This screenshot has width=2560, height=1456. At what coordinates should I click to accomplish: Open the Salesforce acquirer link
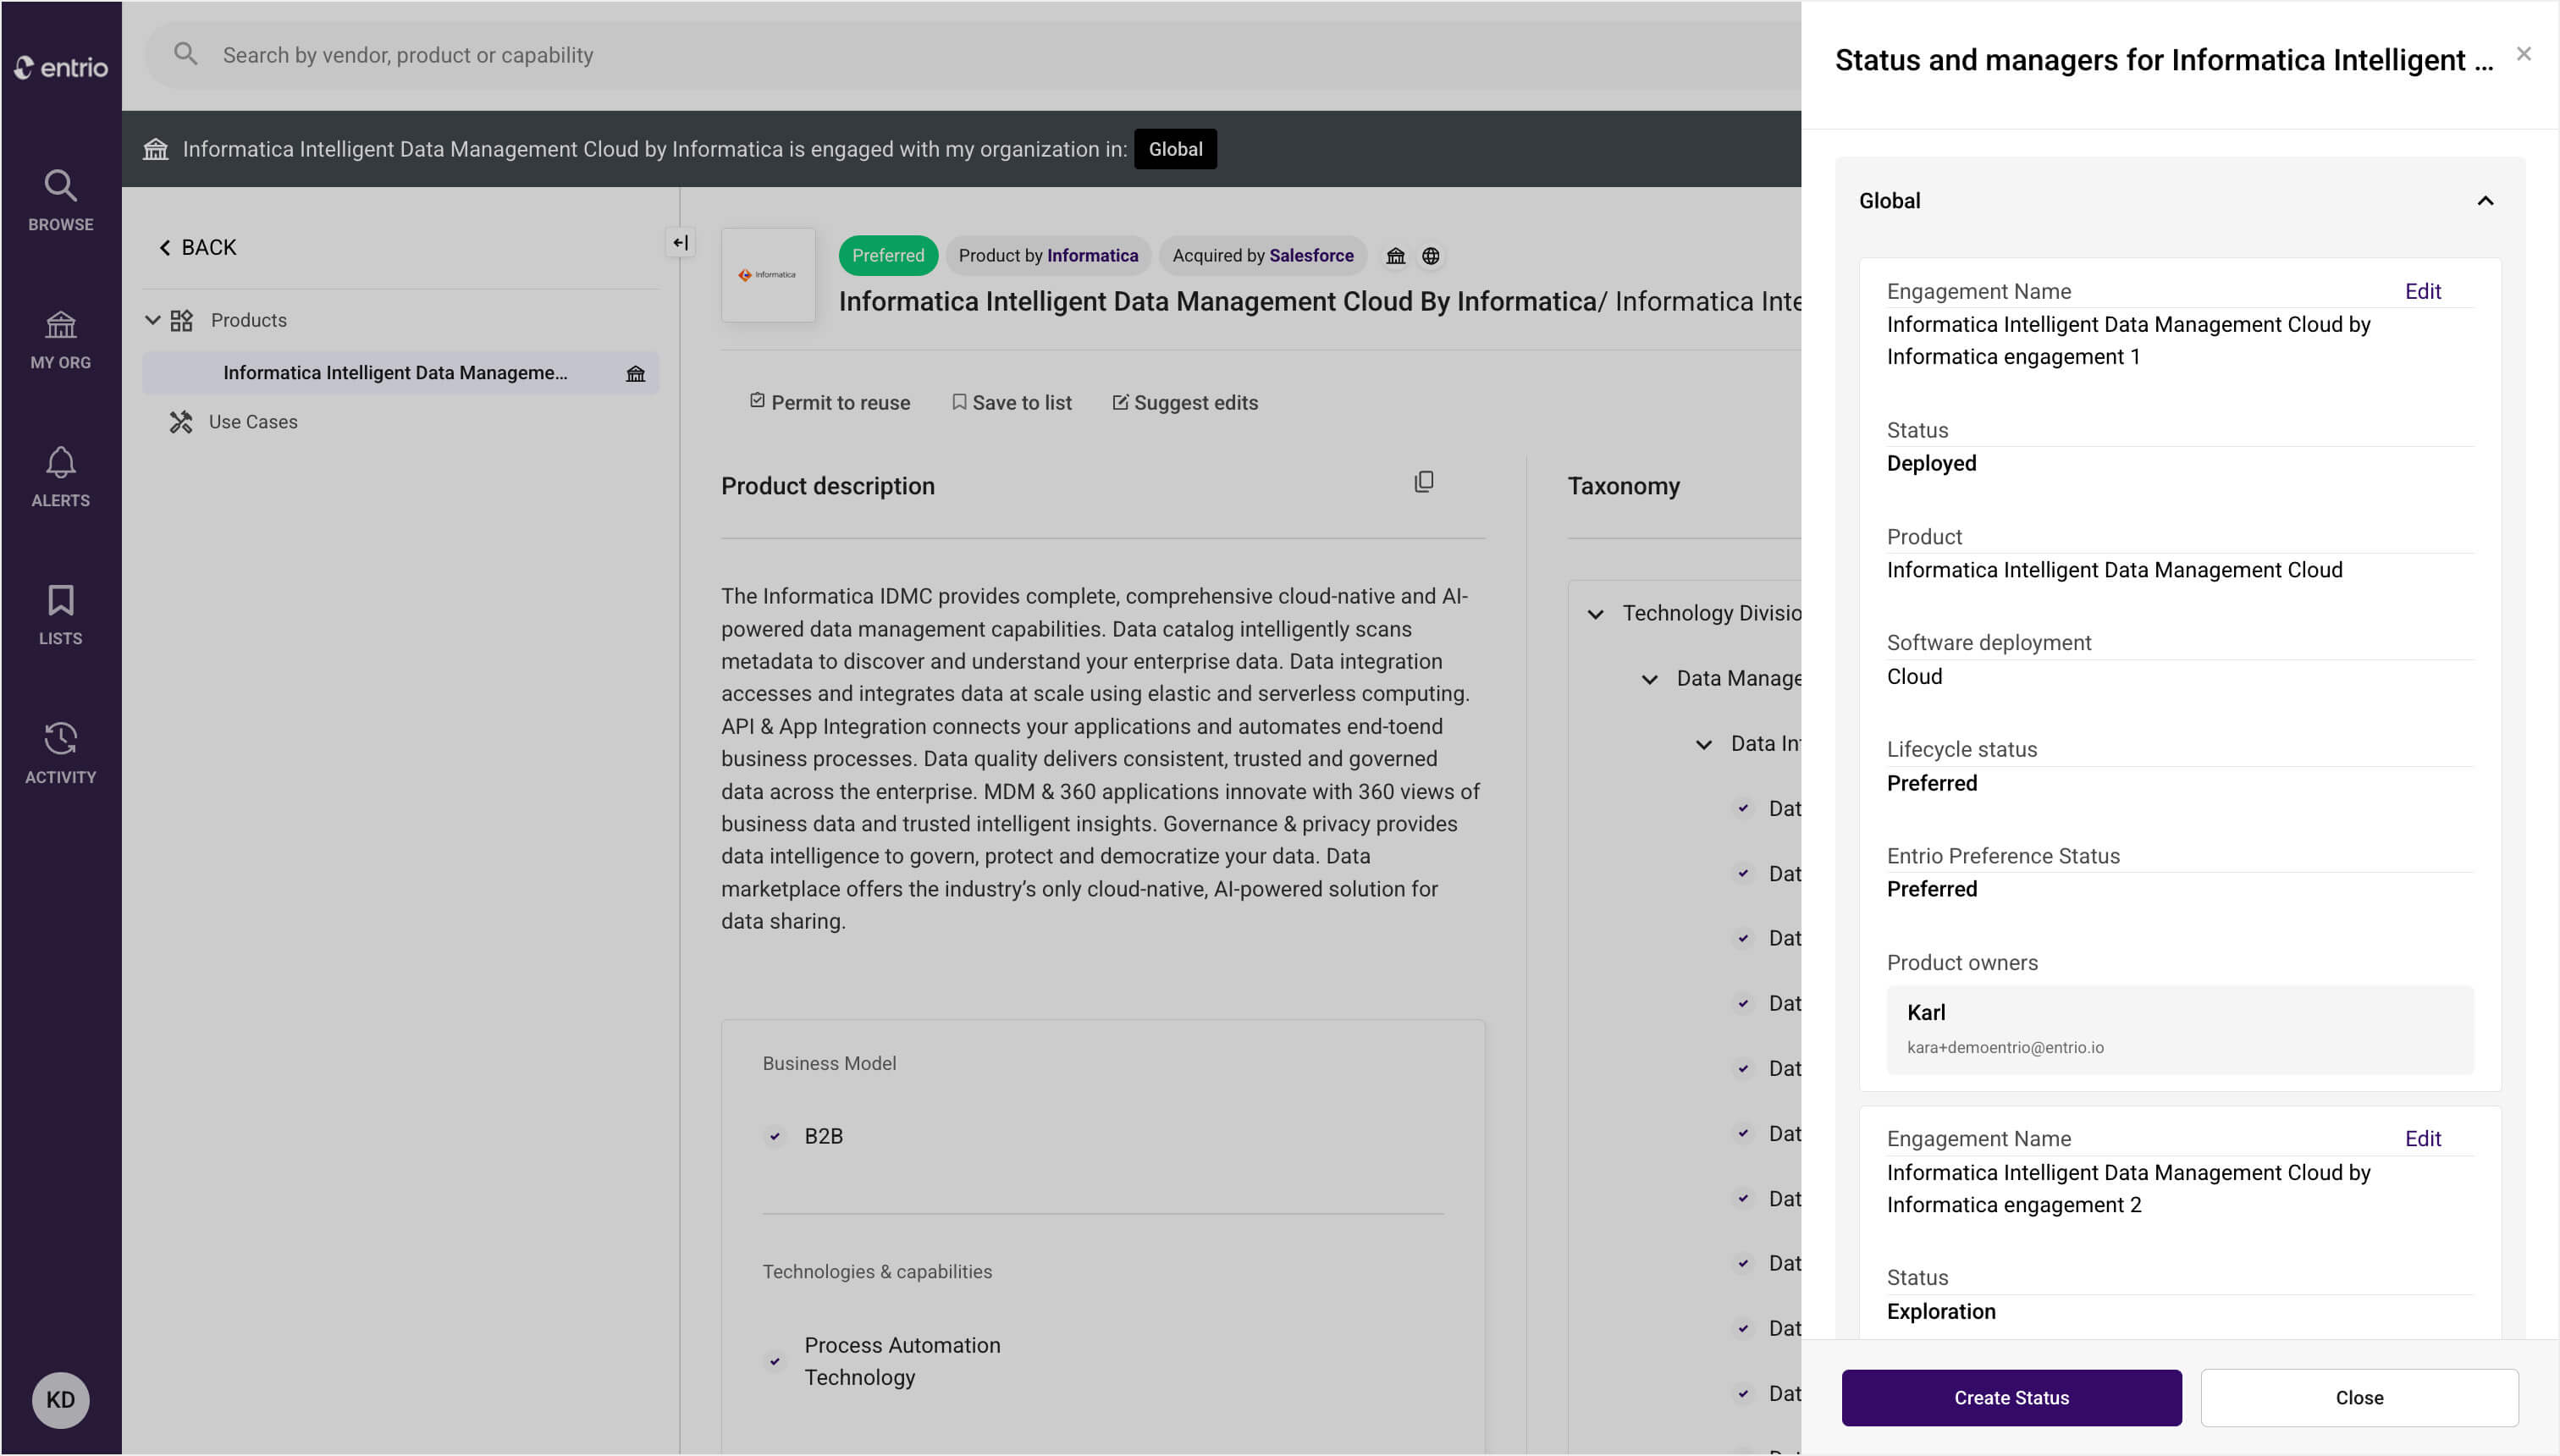[x=1311, y=256]
